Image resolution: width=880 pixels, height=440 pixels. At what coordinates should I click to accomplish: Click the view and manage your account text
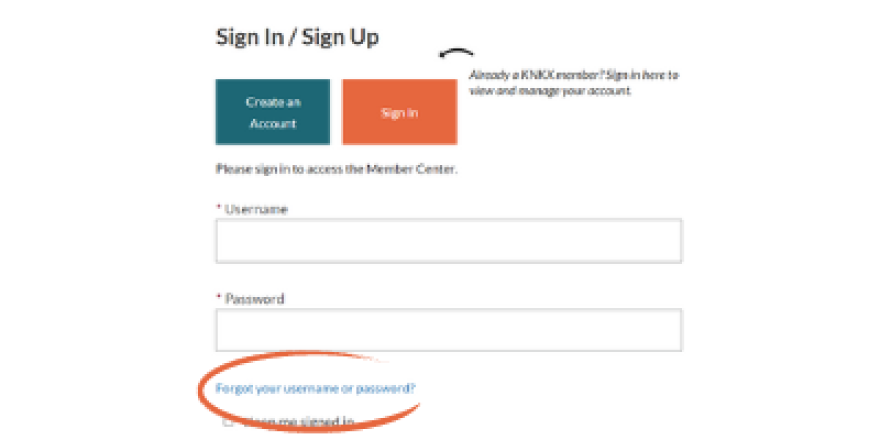coord(551,90)
